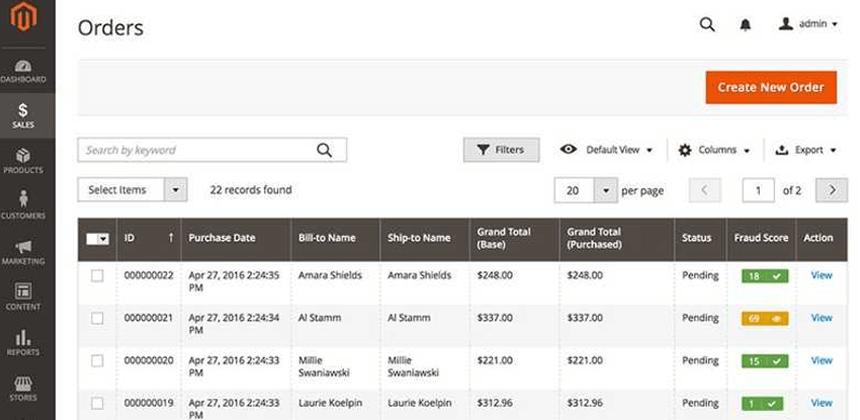Click the Magento logo icon
The height and width of the screenshot is (420, 860).
(23, 17)
